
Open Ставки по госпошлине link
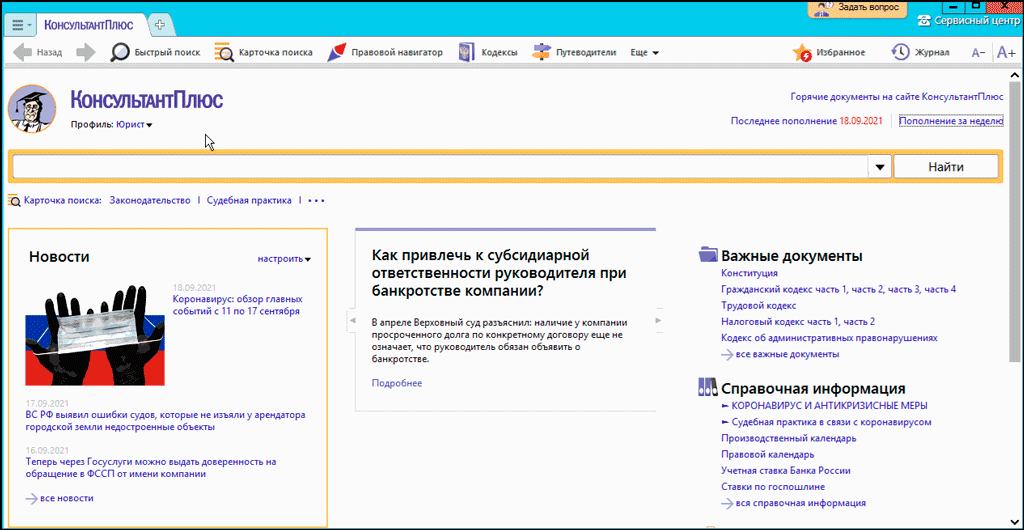point(773,487)
